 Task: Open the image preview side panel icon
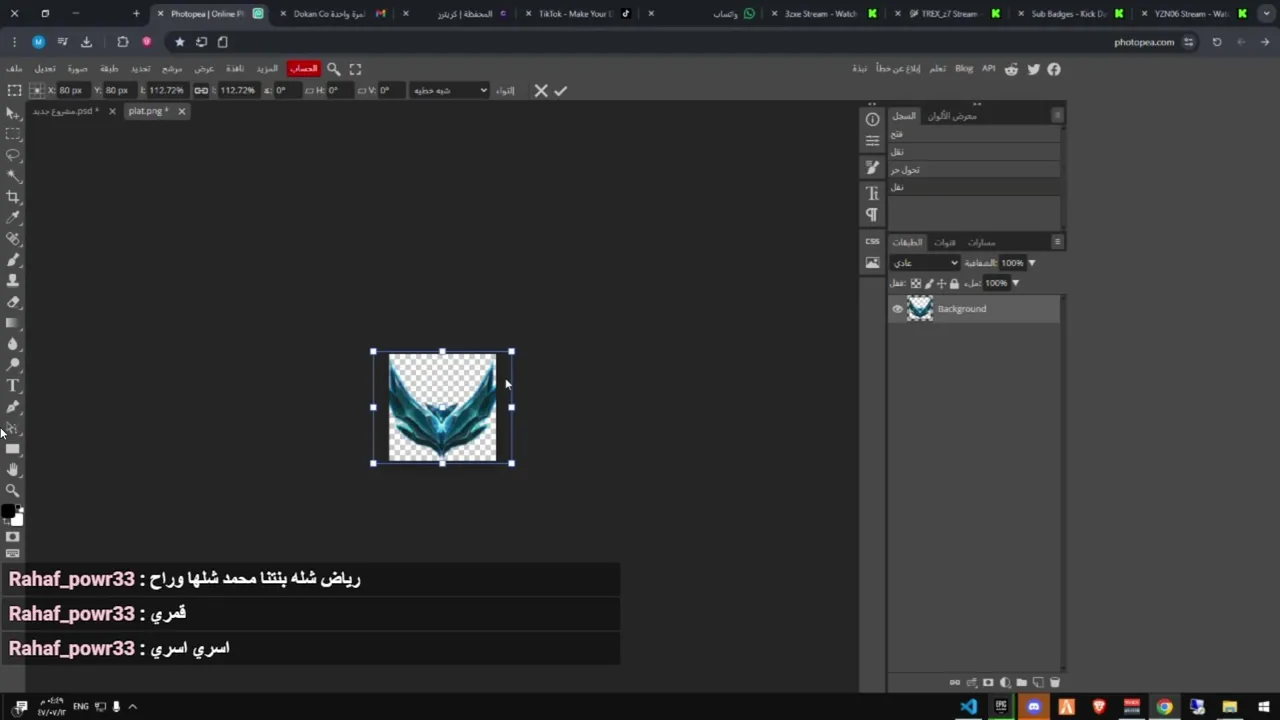[872, 263]
